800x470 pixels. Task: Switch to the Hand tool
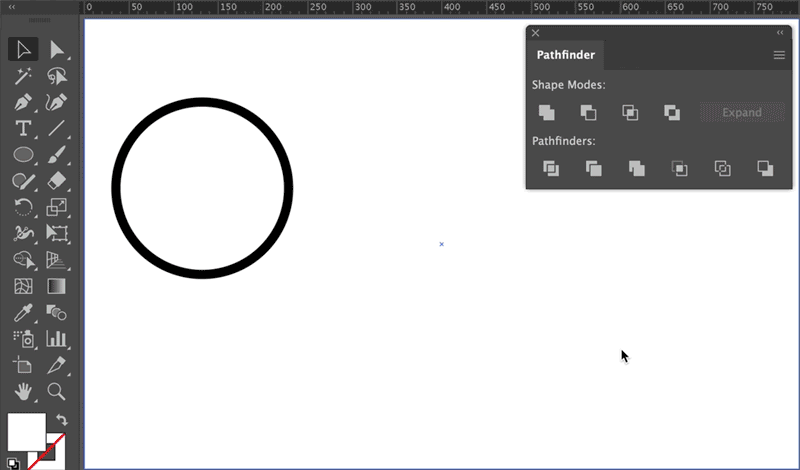pyautogui.click(x=23, y=391)
